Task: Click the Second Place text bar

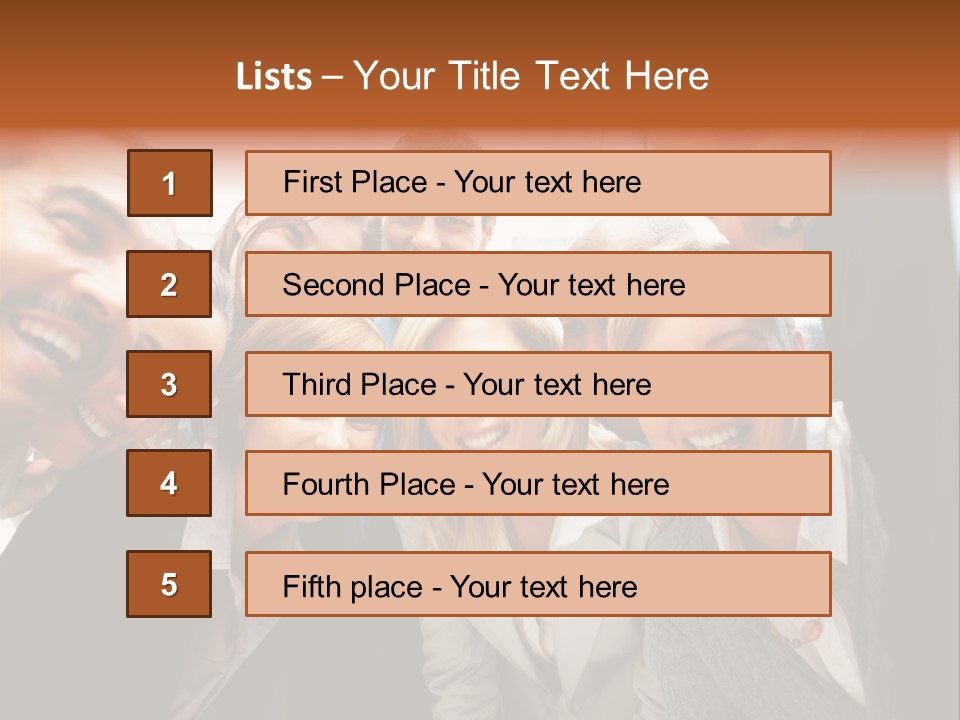Action: click(x=538, y=284)
